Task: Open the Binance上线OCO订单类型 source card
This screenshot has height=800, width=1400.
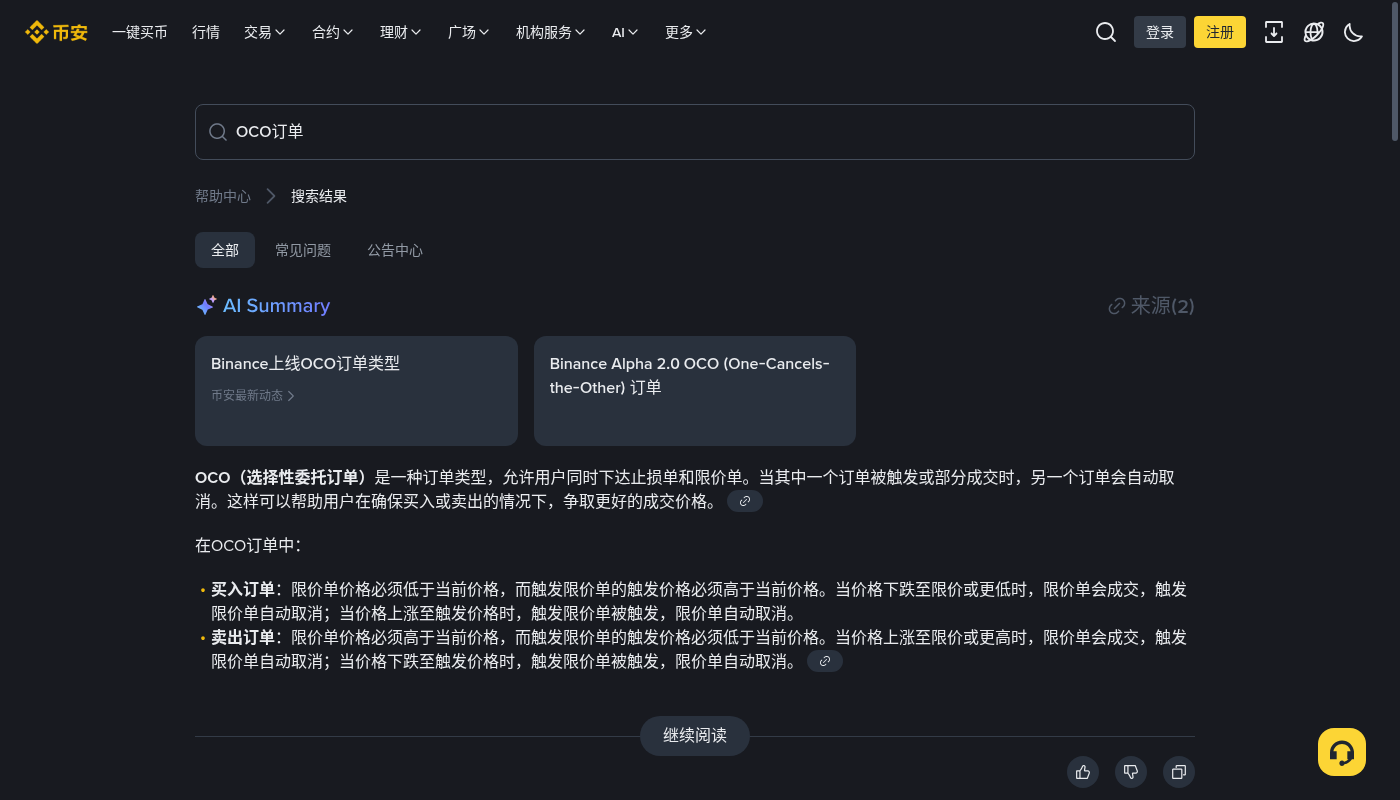Action: [356, 391]
